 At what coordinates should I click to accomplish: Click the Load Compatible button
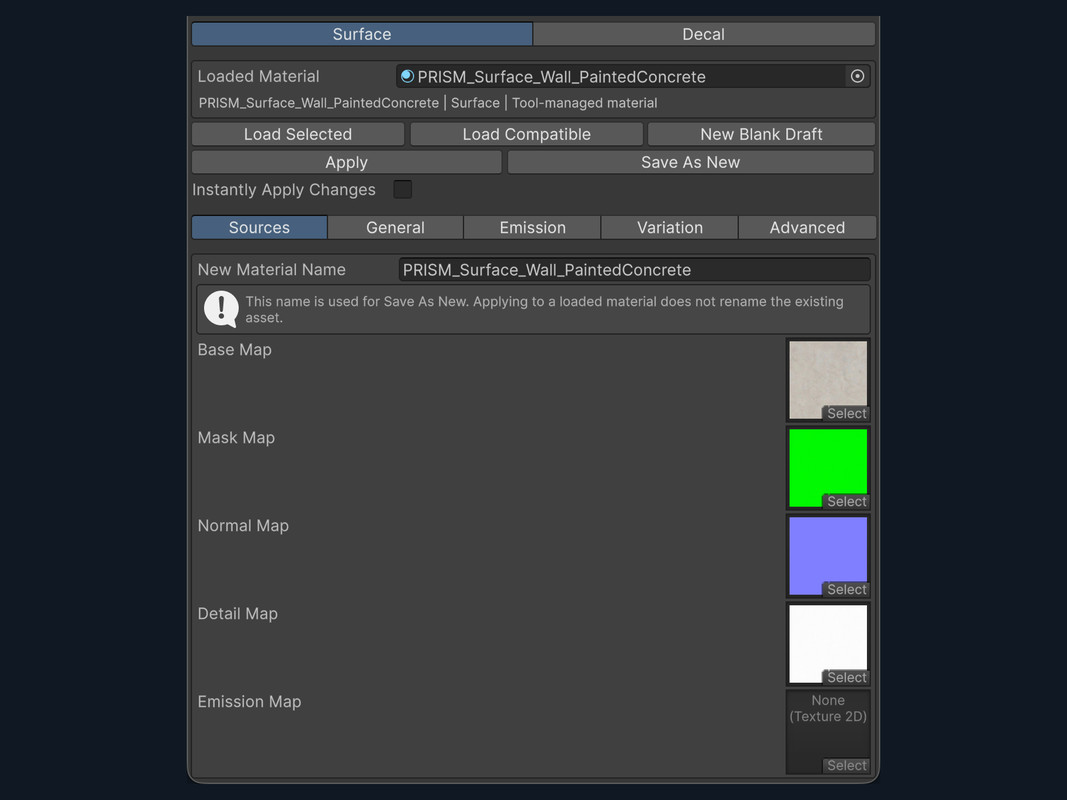[527, 134]
